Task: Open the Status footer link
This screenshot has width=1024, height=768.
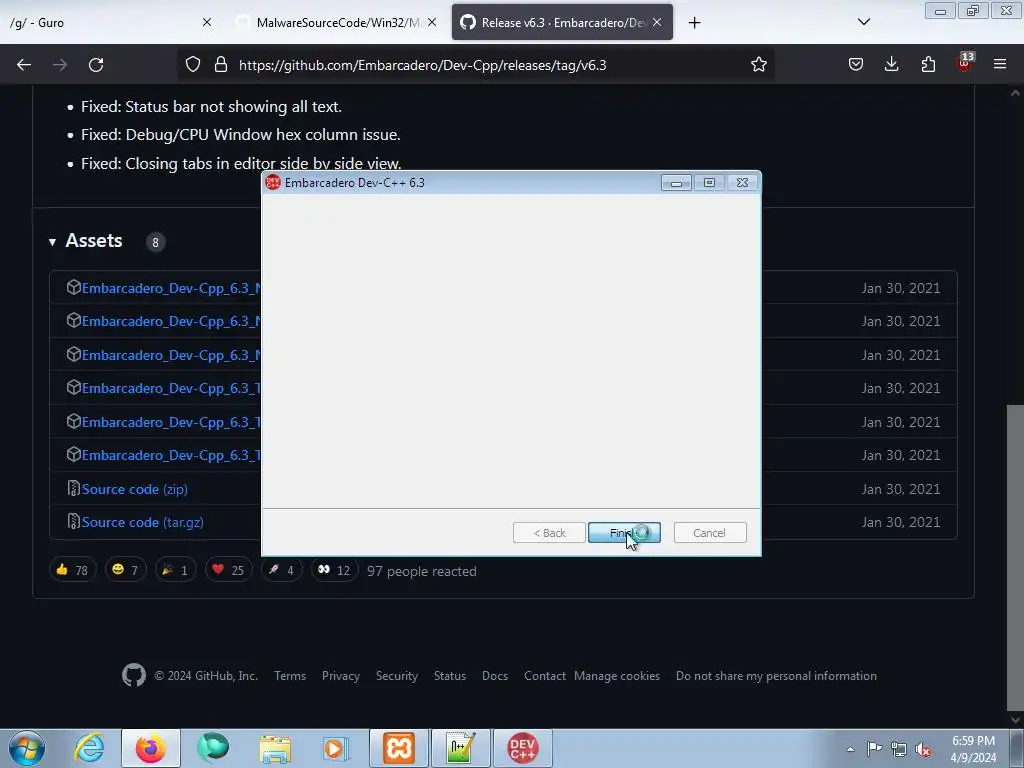Action: [x=450, y=676]
